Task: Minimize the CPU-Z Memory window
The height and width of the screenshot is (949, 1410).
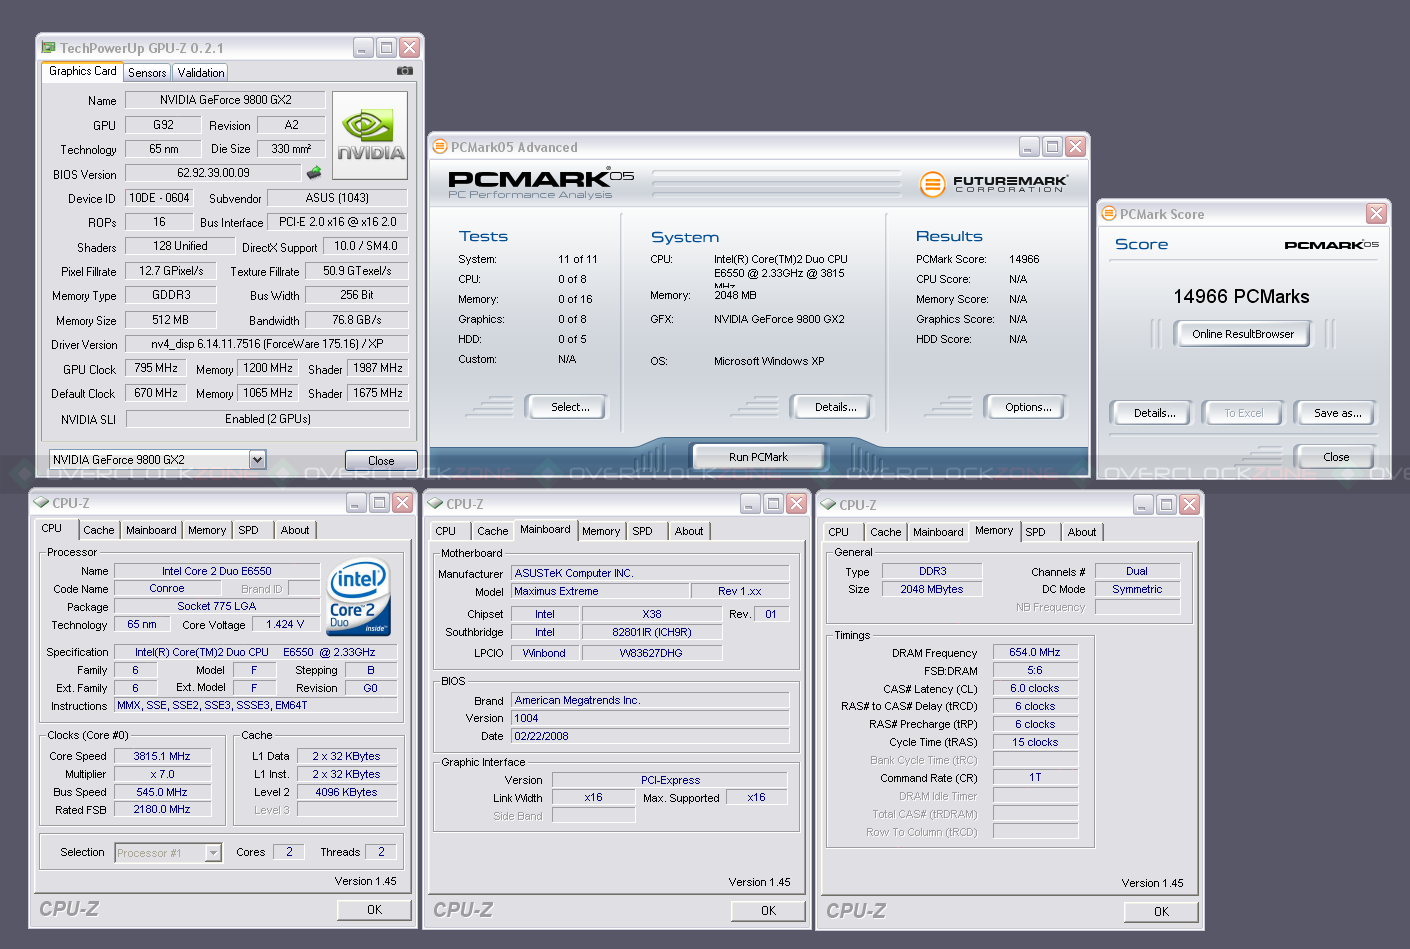Action: coord(1143,505)
